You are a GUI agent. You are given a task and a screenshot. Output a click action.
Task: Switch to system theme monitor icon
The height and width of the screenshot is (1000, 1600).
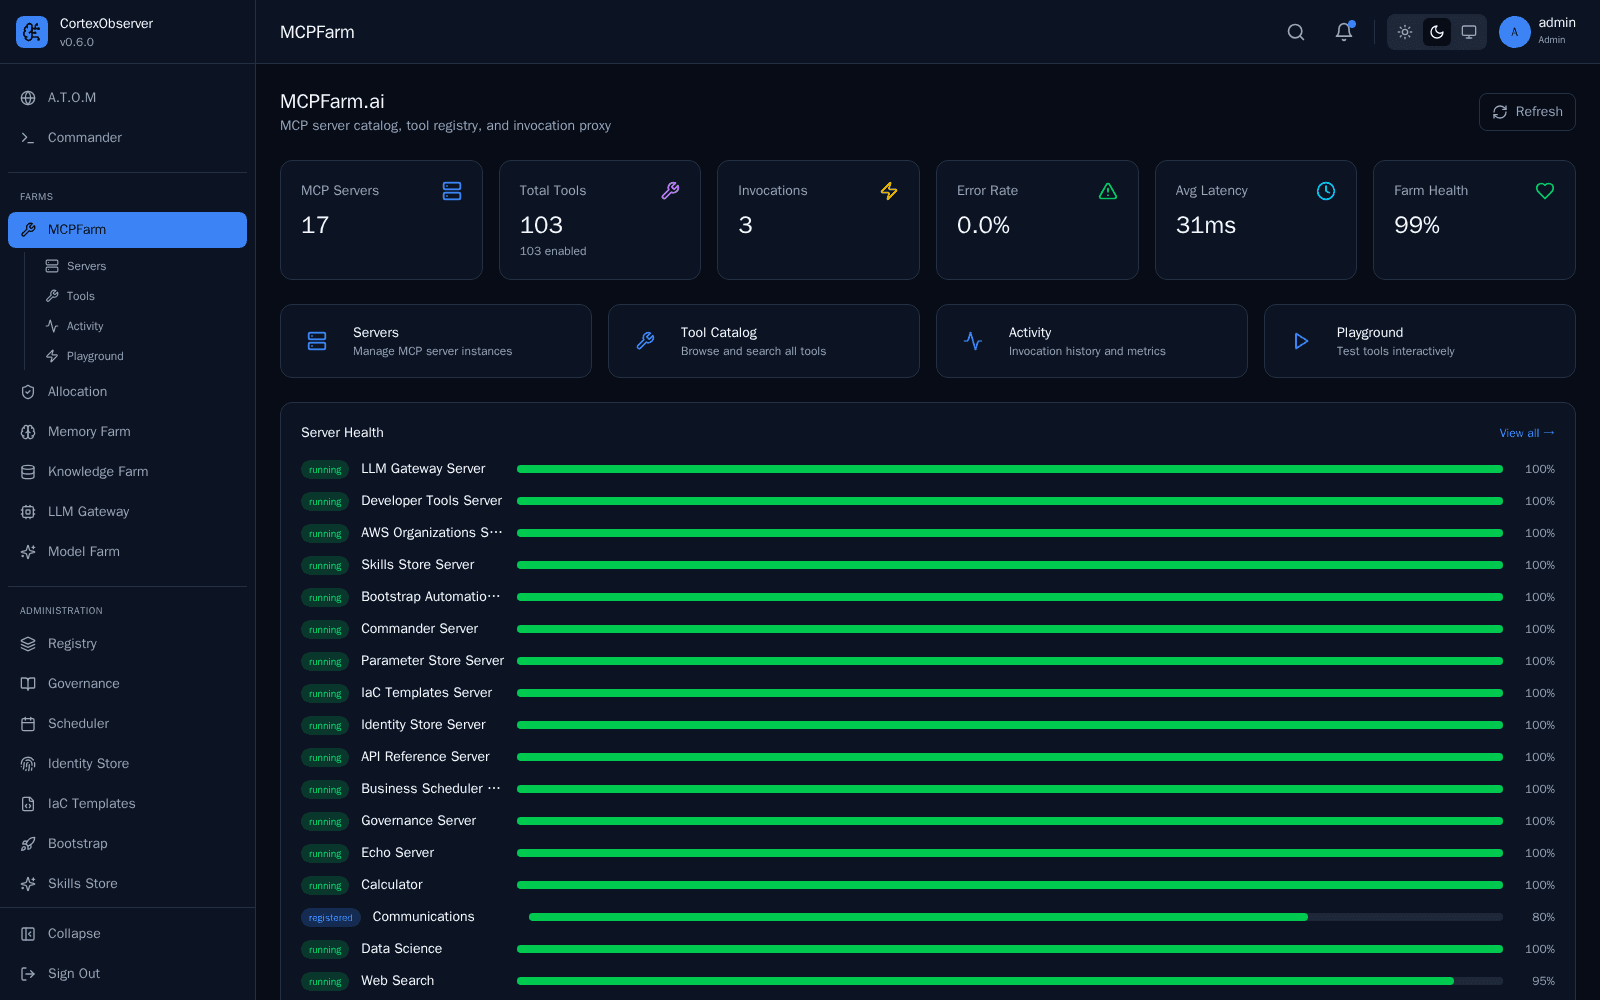coord(1469,32)
